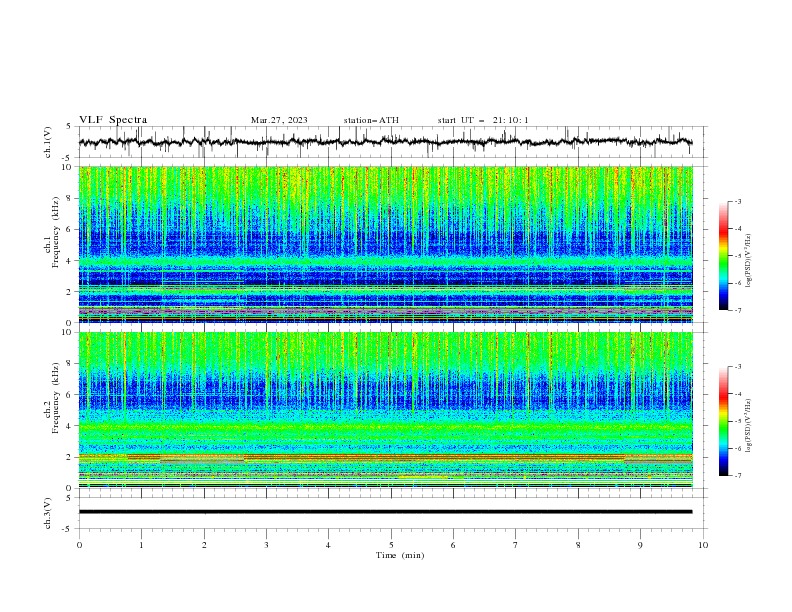Screen dimensions: 792x612
Task: Click time axis tick label "2"
Action: [x=204, y=545]
